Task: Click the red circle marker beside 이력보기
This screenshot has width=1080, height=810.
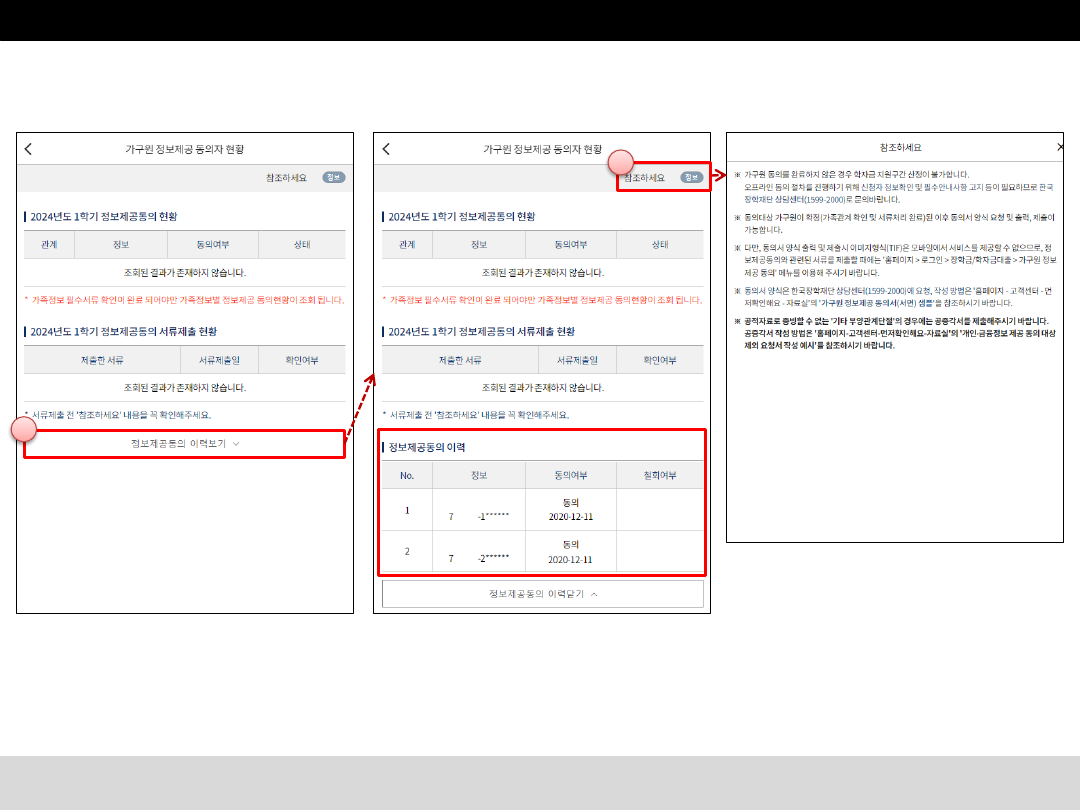Action: [x=24, y=429]
